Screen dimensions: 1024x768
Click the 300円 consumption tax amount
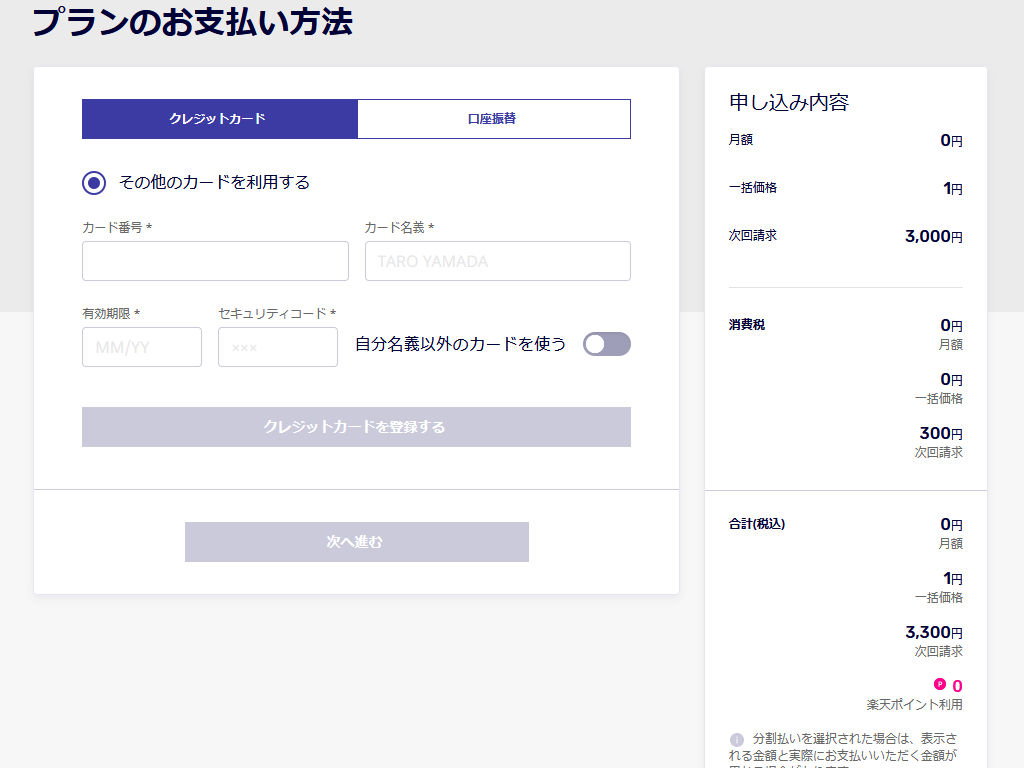[x=940, y=433]
